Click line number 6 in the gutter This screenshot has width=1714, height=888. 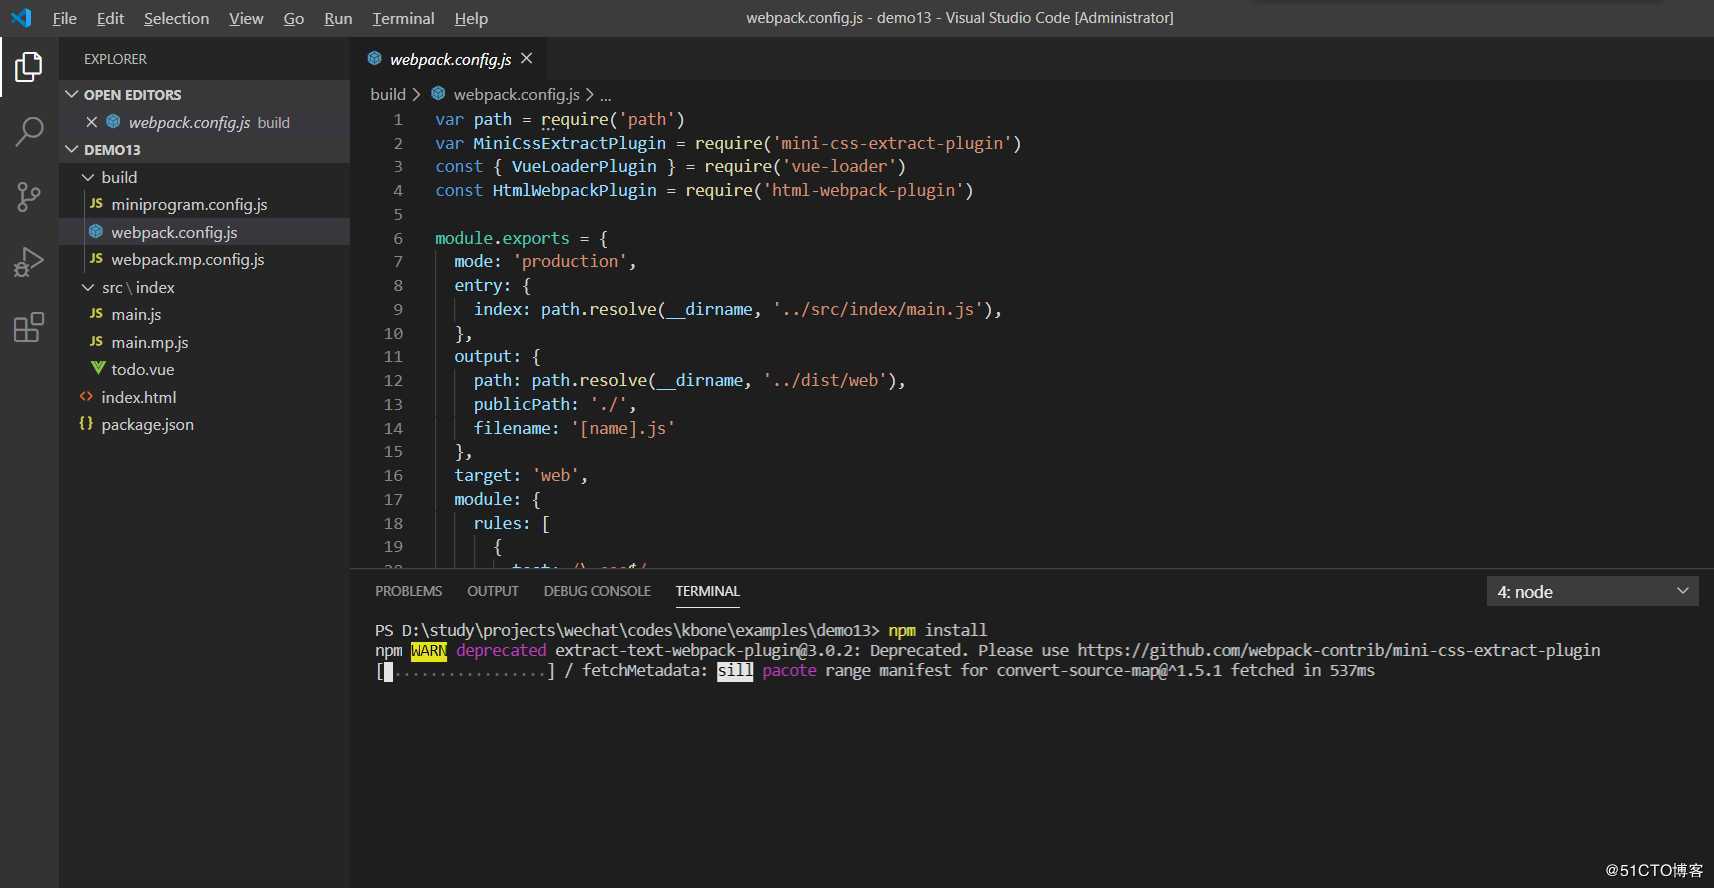tap(398, 238)
